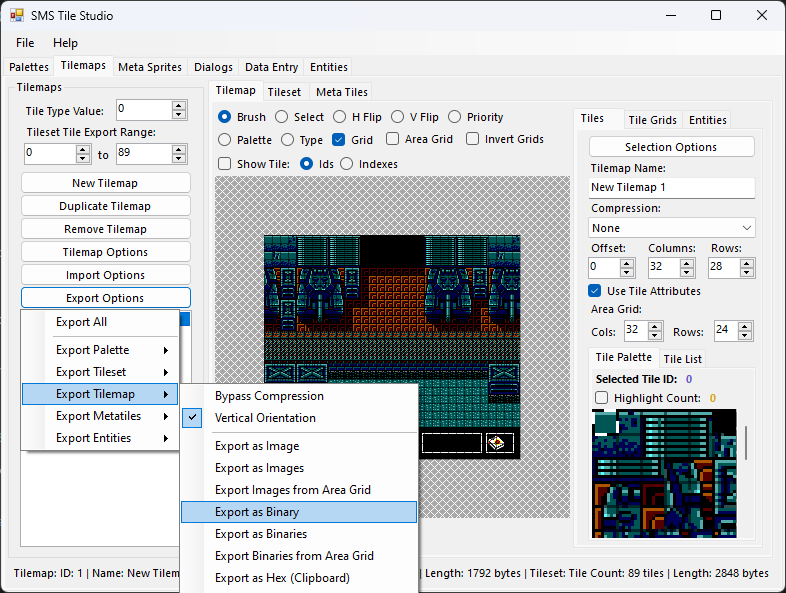Enable the Area Grid checkbox

coord(392,139)
